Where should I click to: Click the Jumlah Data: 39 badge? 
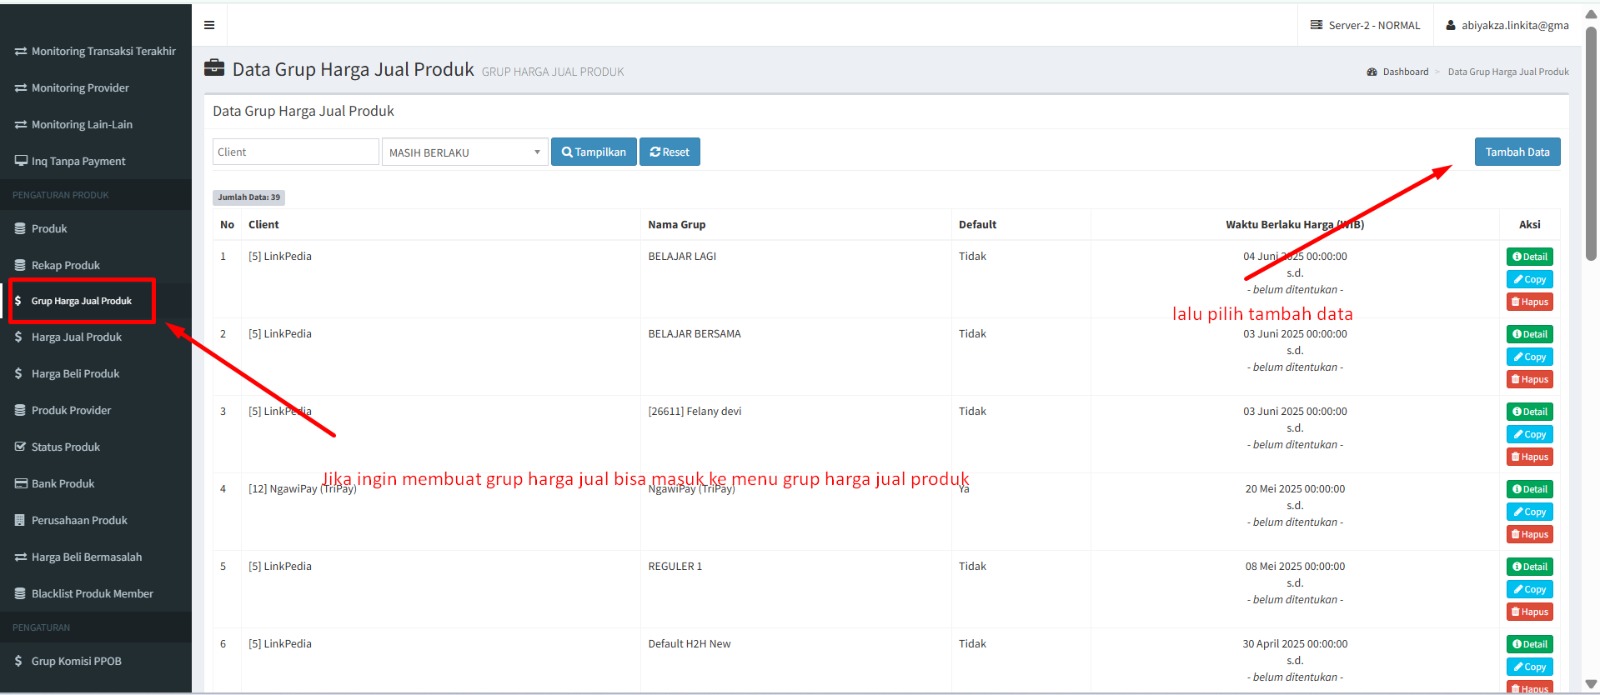[249, 197]
